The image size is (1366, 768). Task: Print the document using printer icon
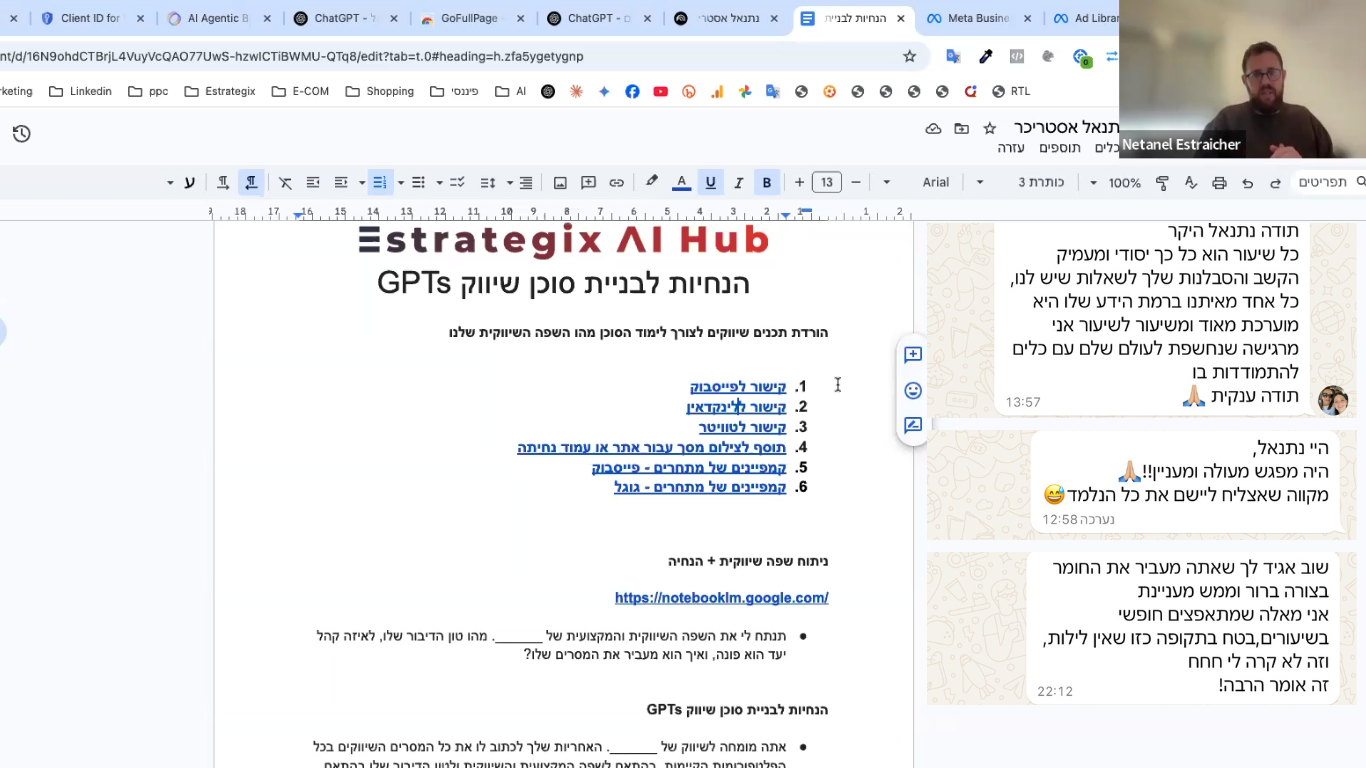click(1219, 182)
